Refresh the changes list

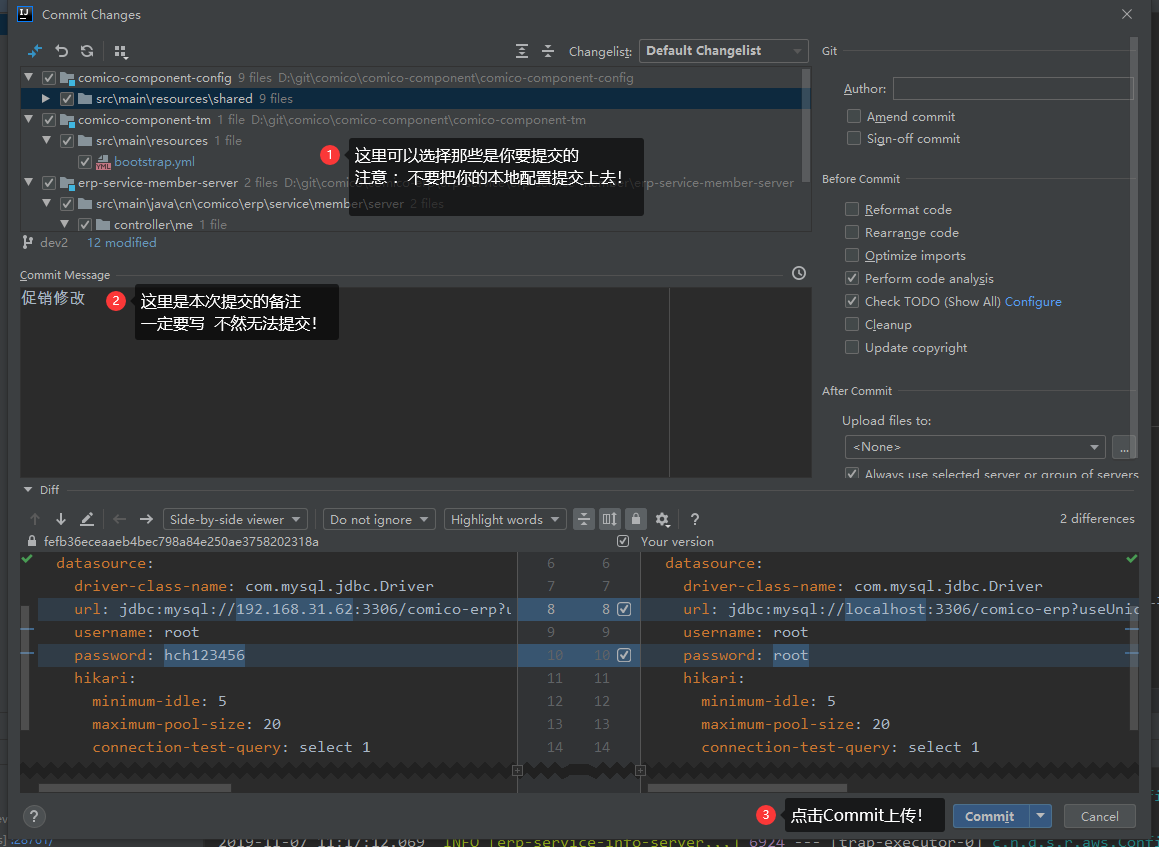pos(87,51)
